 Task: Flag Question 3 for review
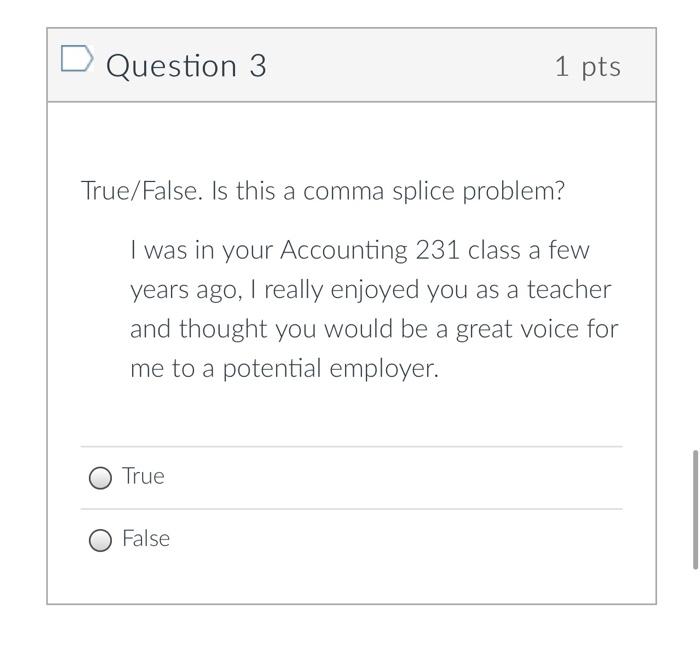77,60
